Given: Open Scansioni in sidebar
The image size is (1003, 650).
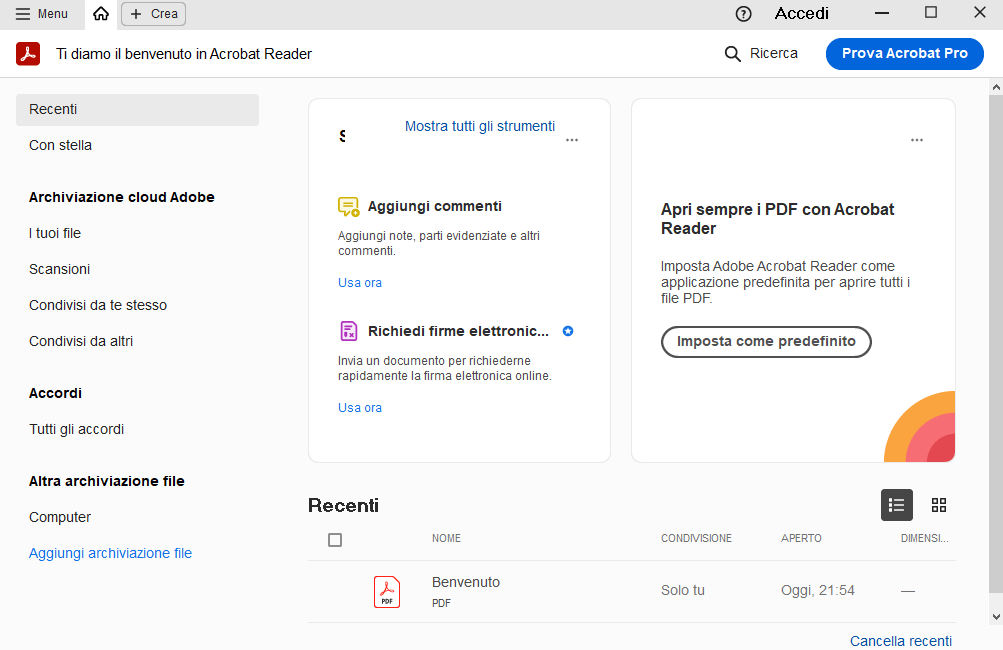Looking at the screenshot, I should [x=59, y=269].
